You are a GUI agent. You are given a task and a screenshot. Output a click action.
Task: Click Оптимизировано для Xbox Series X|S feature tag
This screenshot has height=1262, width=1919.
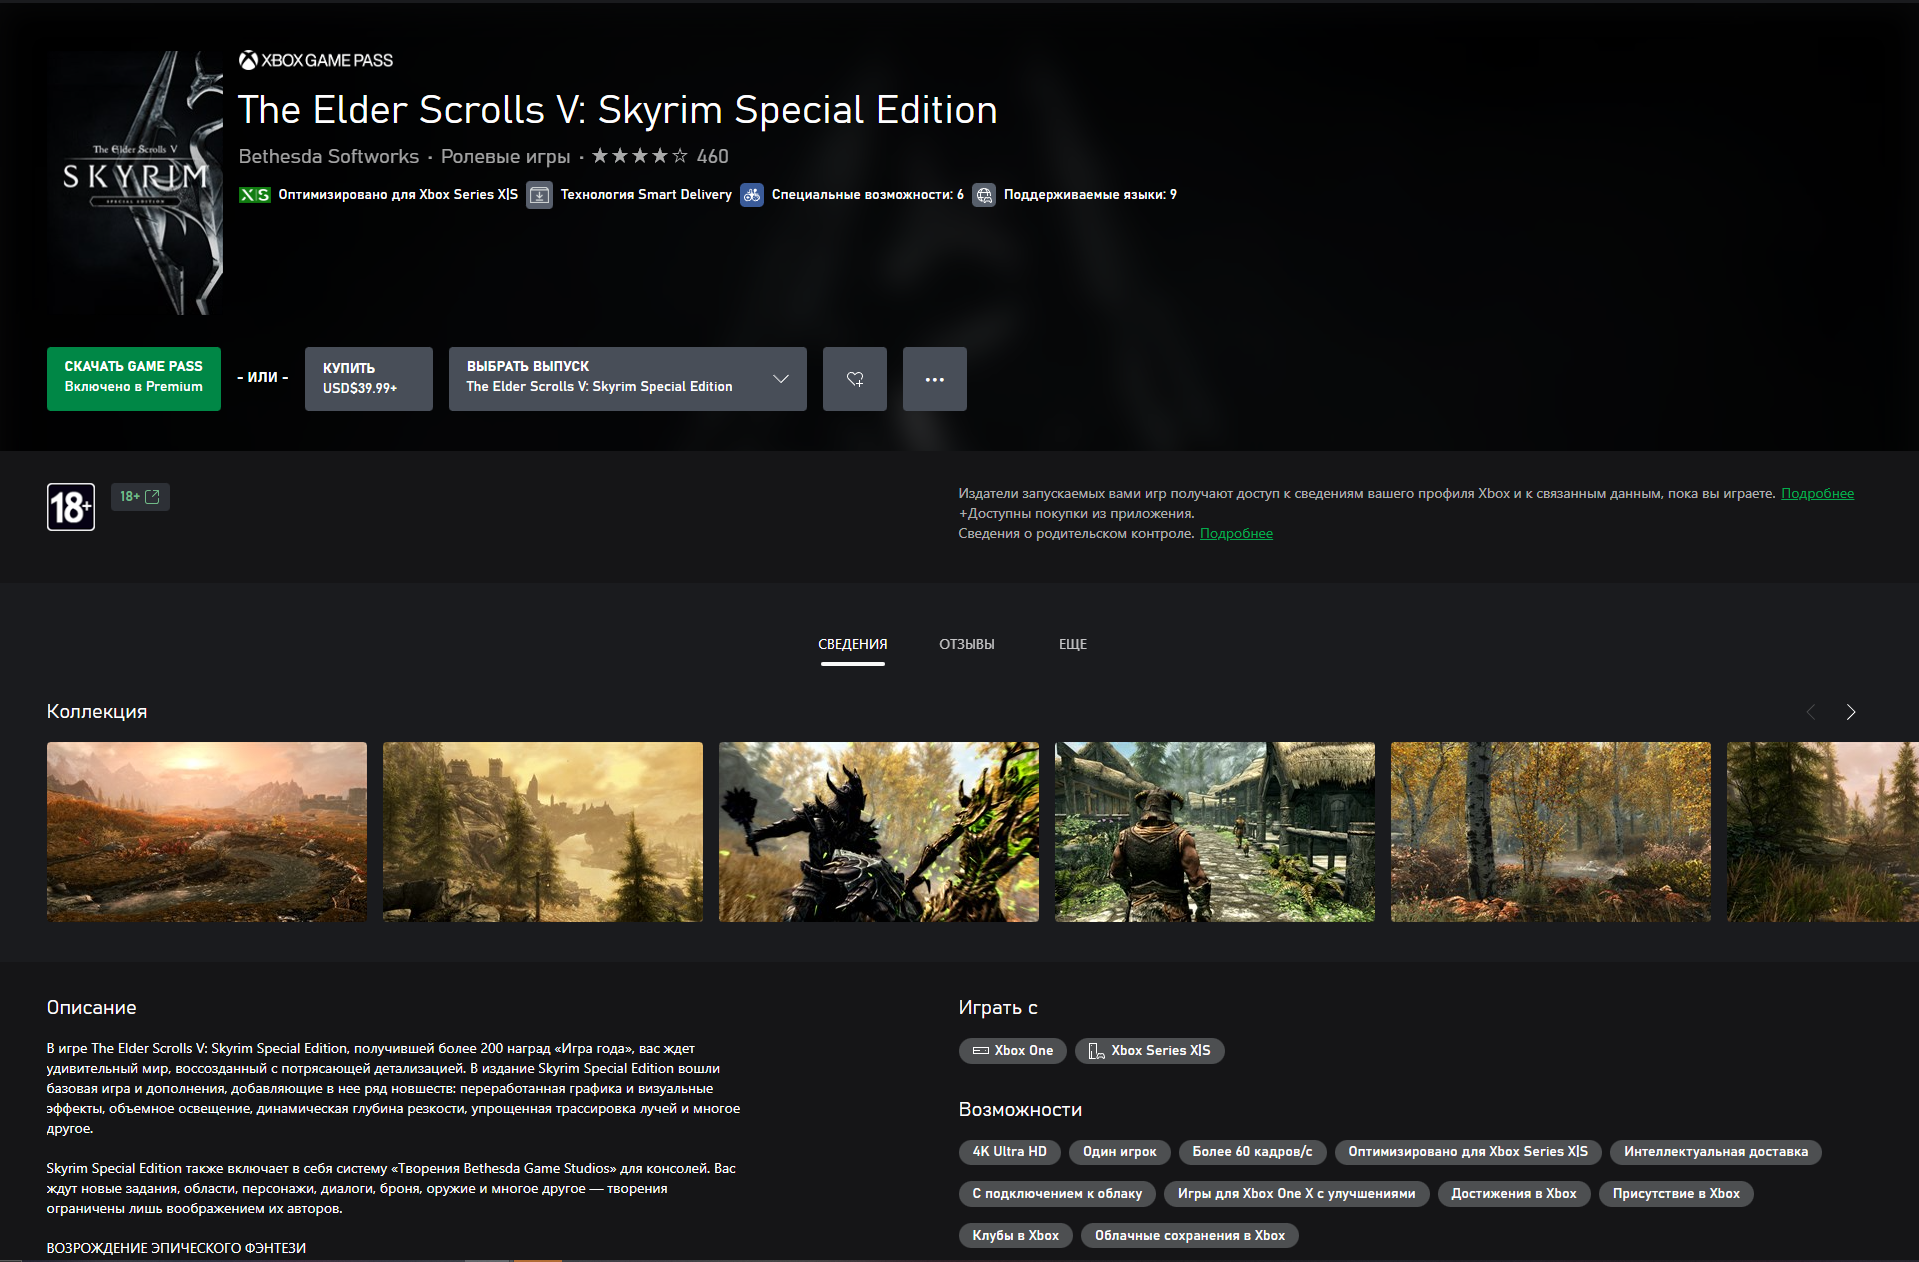pyautogui.click(x=1468, y=1152)
